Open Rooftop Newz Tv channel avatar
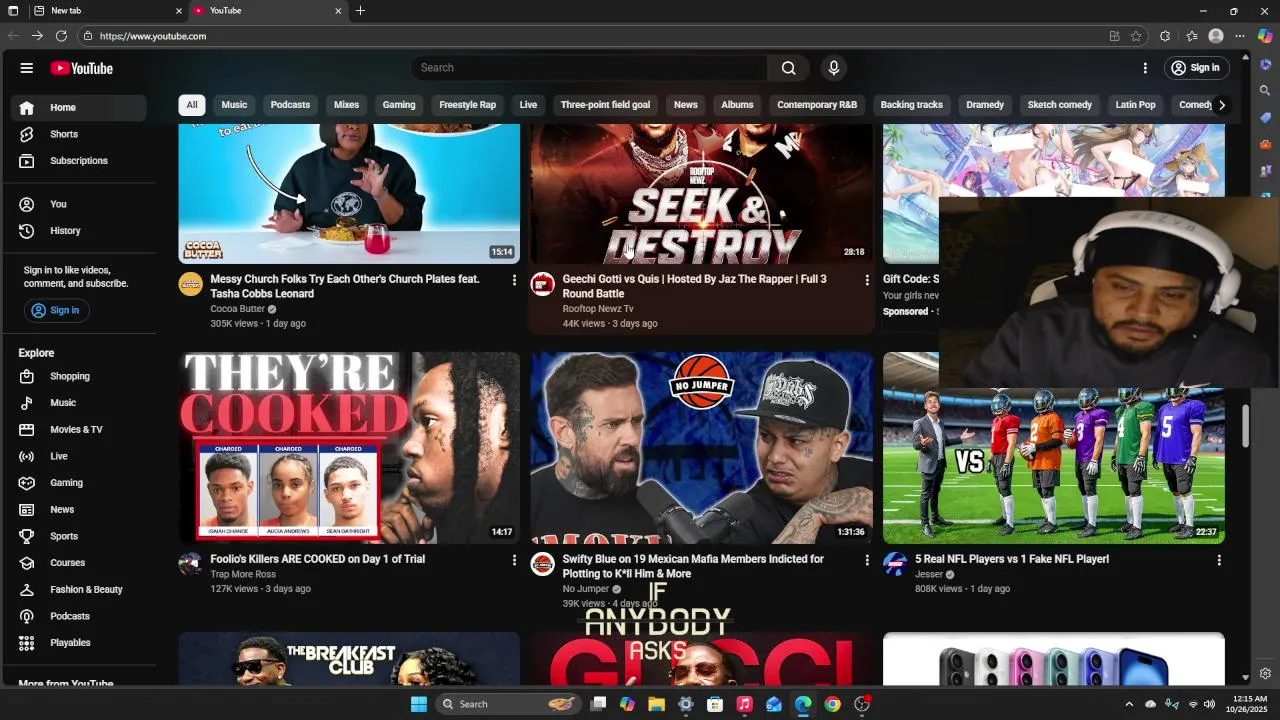Screen dimensions: 1280x720 (542, 284)
